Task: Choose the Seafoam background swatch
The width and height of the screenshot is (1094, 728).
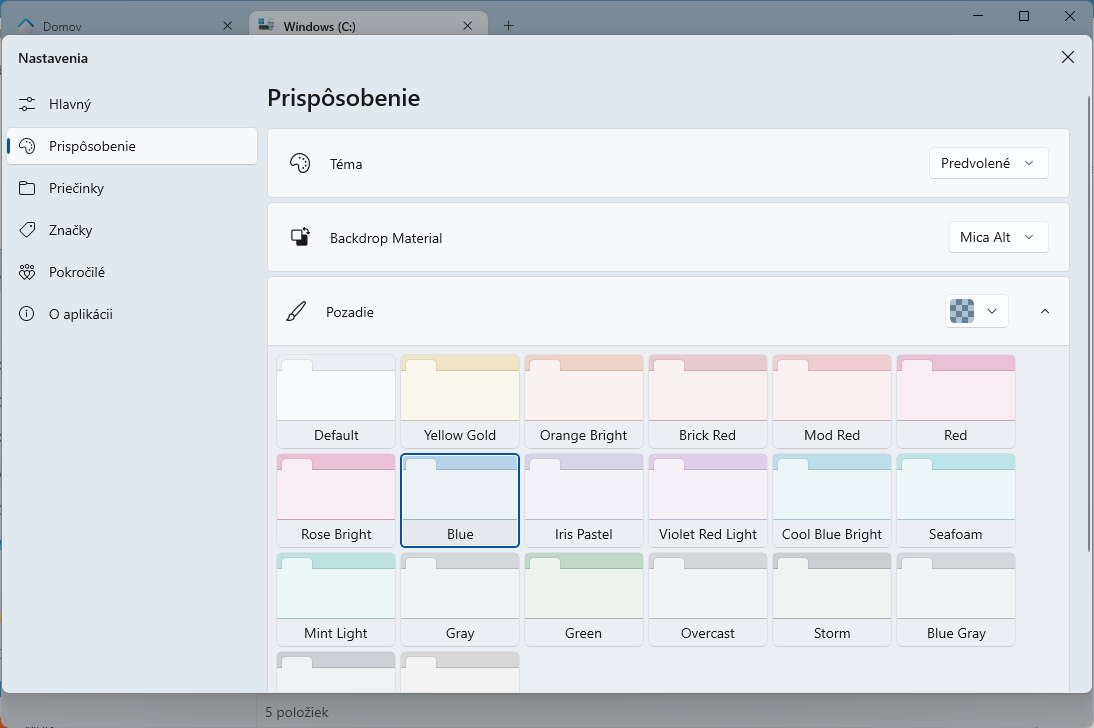Action: pyautogui.click(x=956, y=499)
